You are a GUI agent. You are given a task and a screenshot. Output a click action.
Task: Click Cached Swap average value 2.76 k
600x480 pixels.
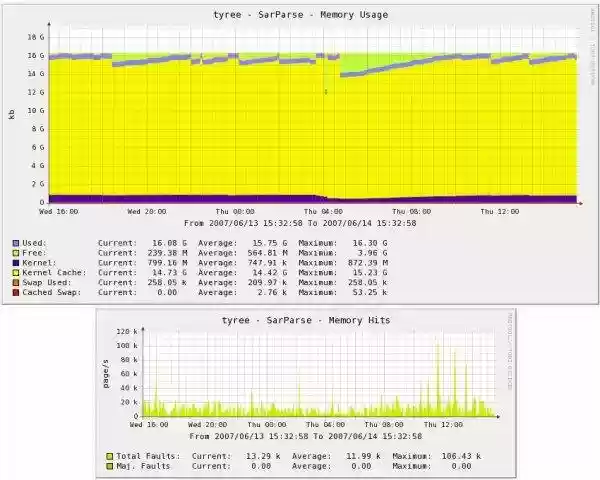[x=272, y=292]
